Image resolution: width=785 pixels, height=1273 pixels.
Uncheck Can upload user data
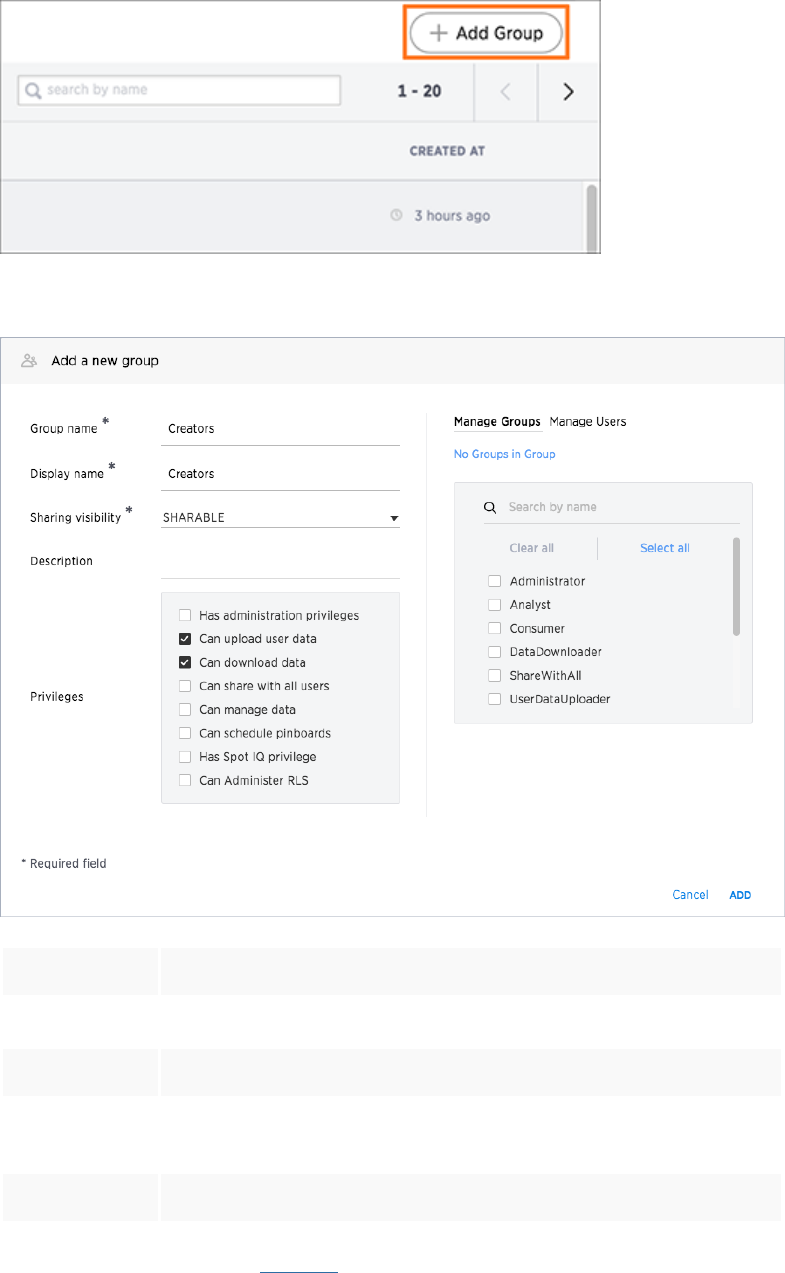[x=185, y=639]
